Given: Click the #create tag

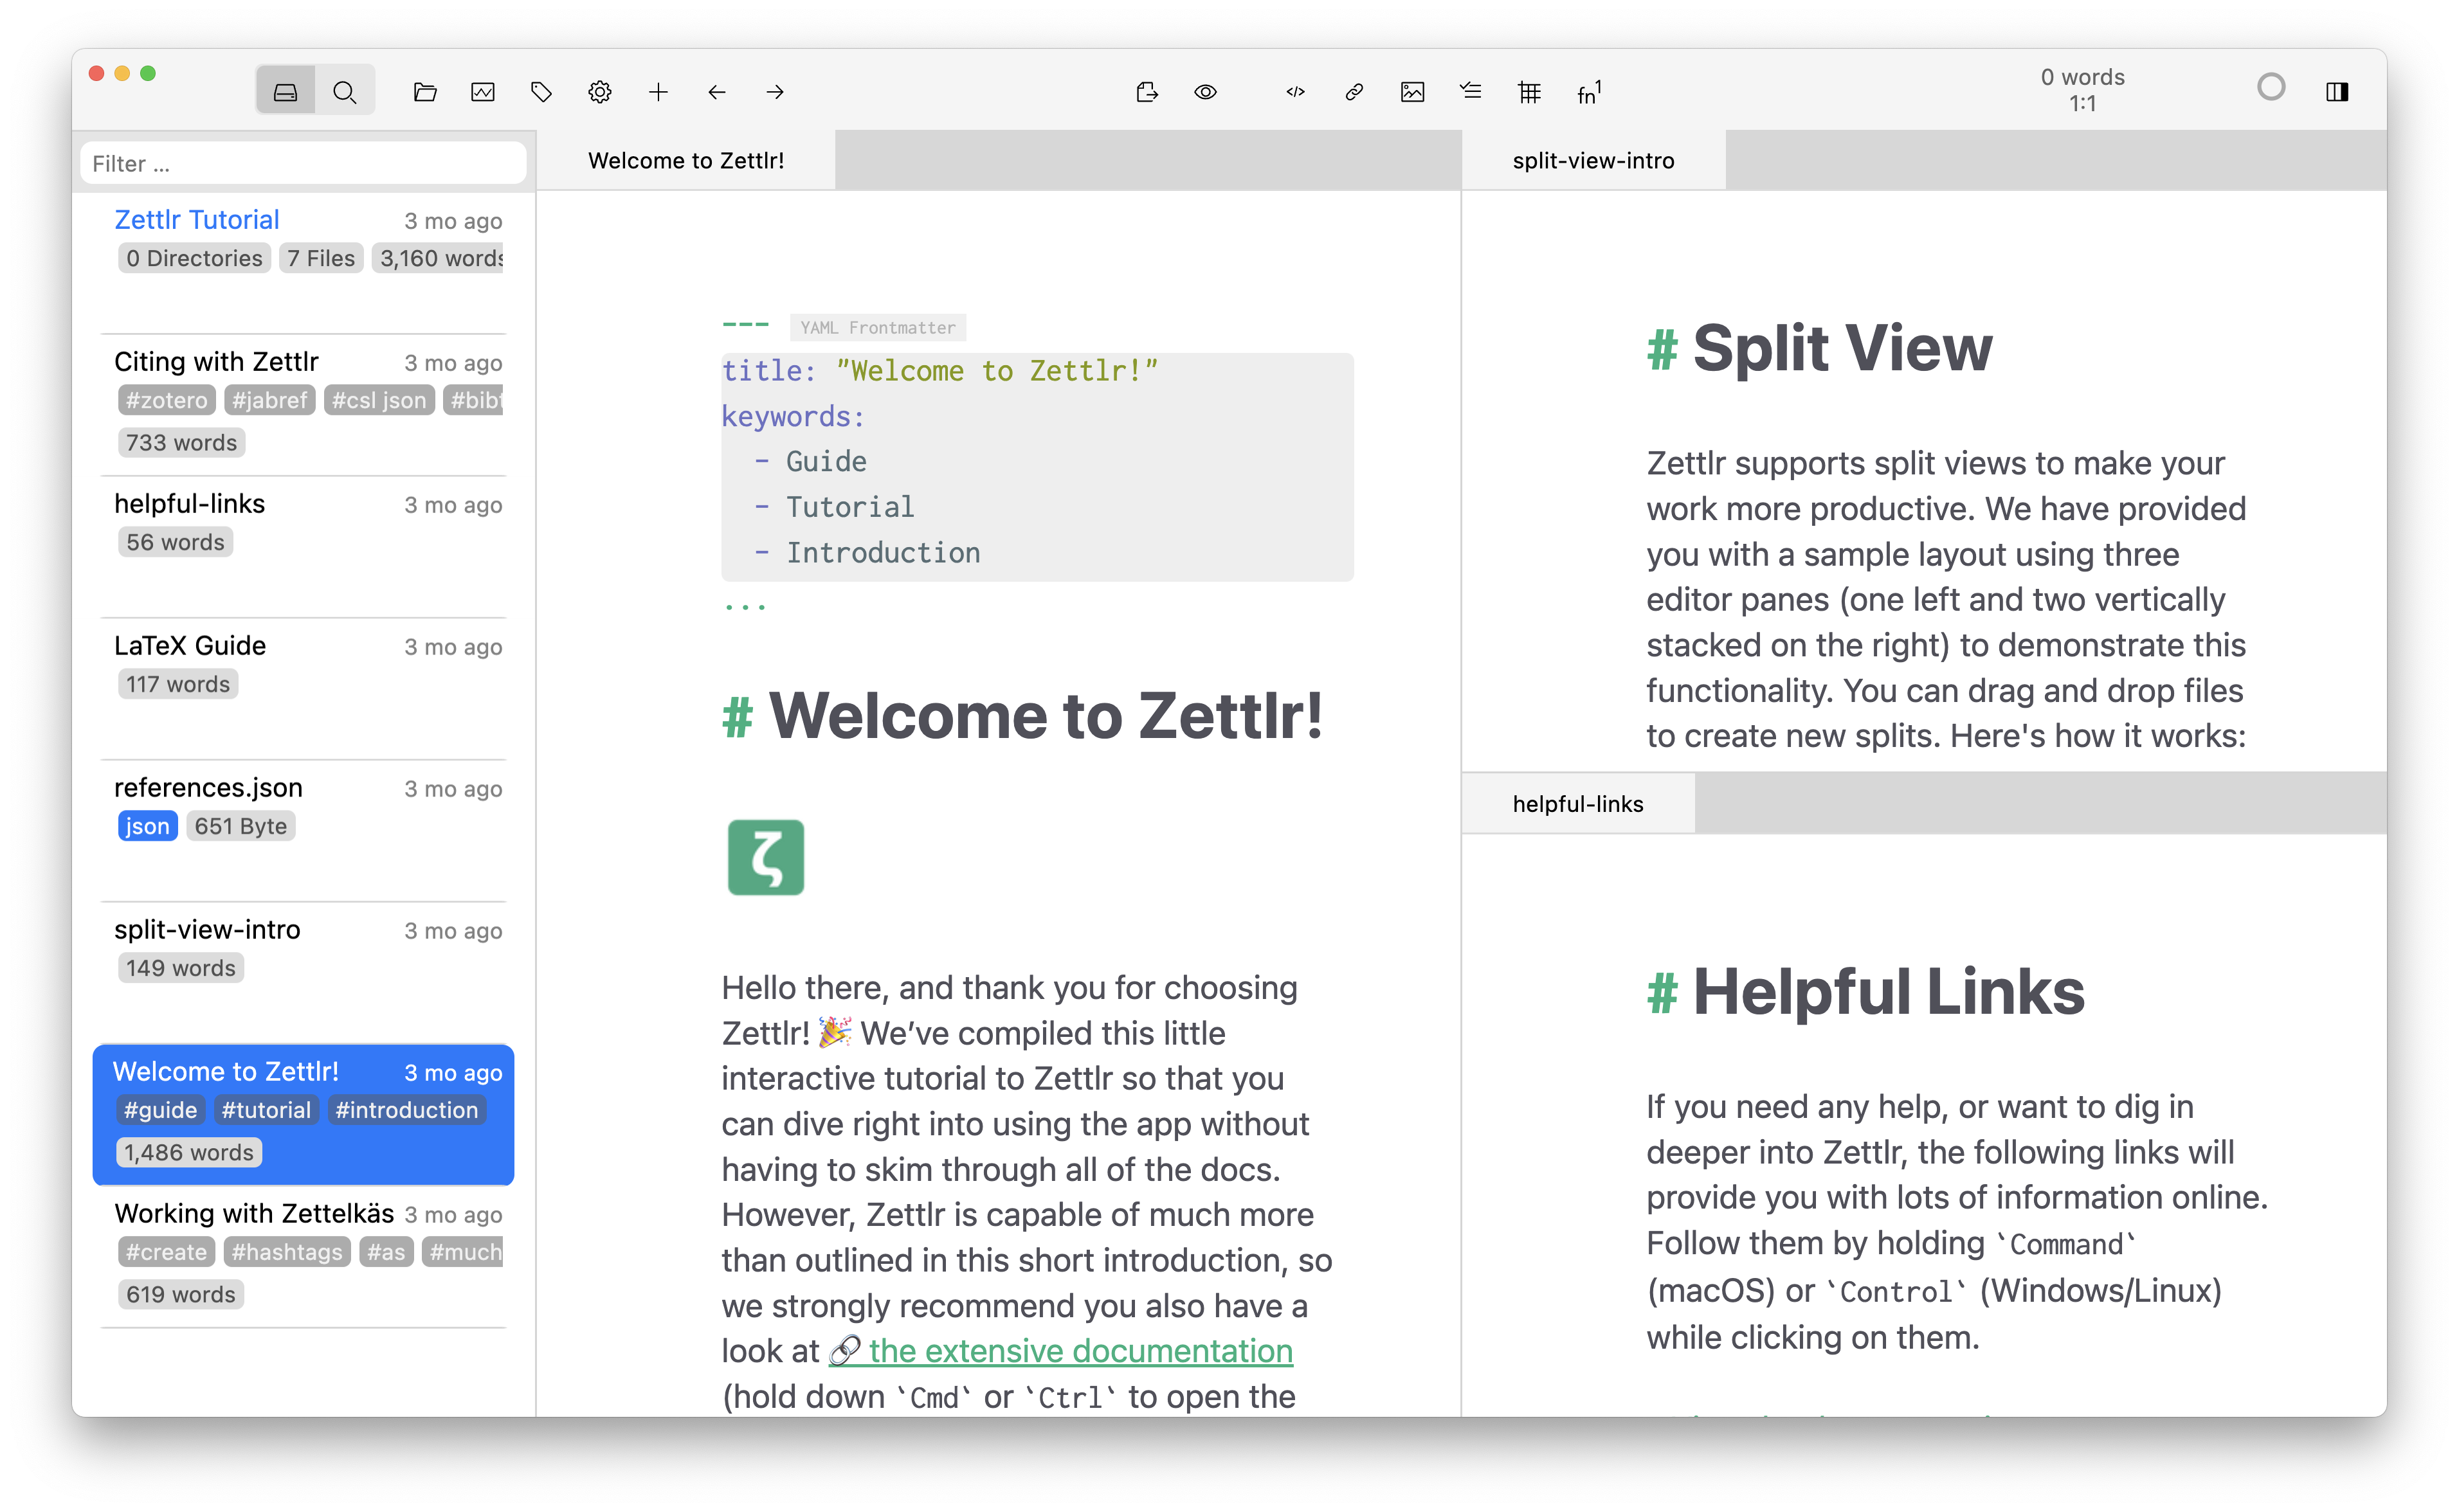Looking at the screenshot, I should coord(166,1252).
